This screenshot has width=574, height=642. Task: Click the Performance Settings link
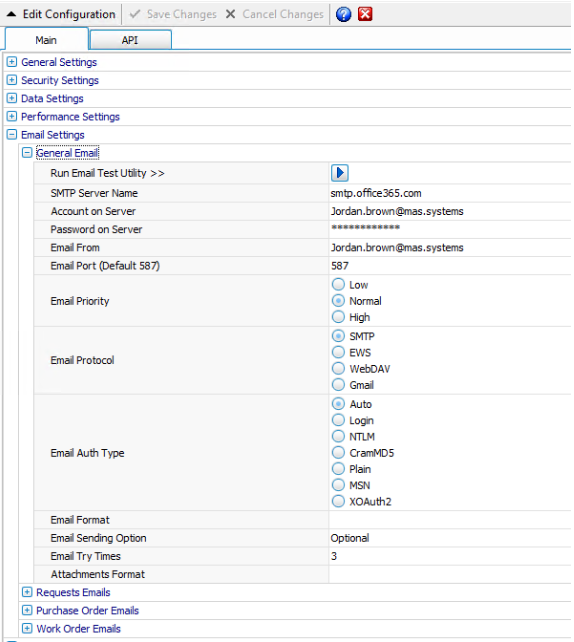pos(70,117)
